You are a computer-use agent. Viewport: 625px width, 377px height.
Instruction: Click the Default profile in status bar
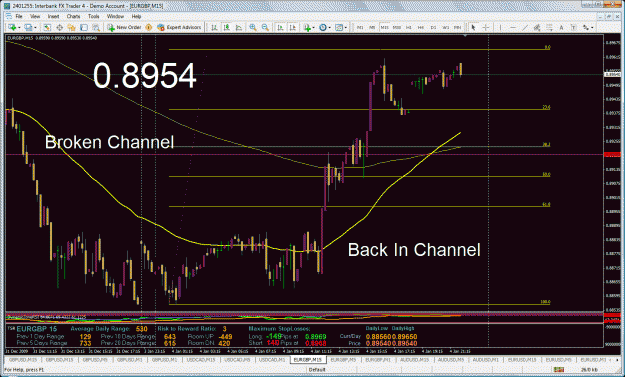pyautogui.click(x=317, y=370)
